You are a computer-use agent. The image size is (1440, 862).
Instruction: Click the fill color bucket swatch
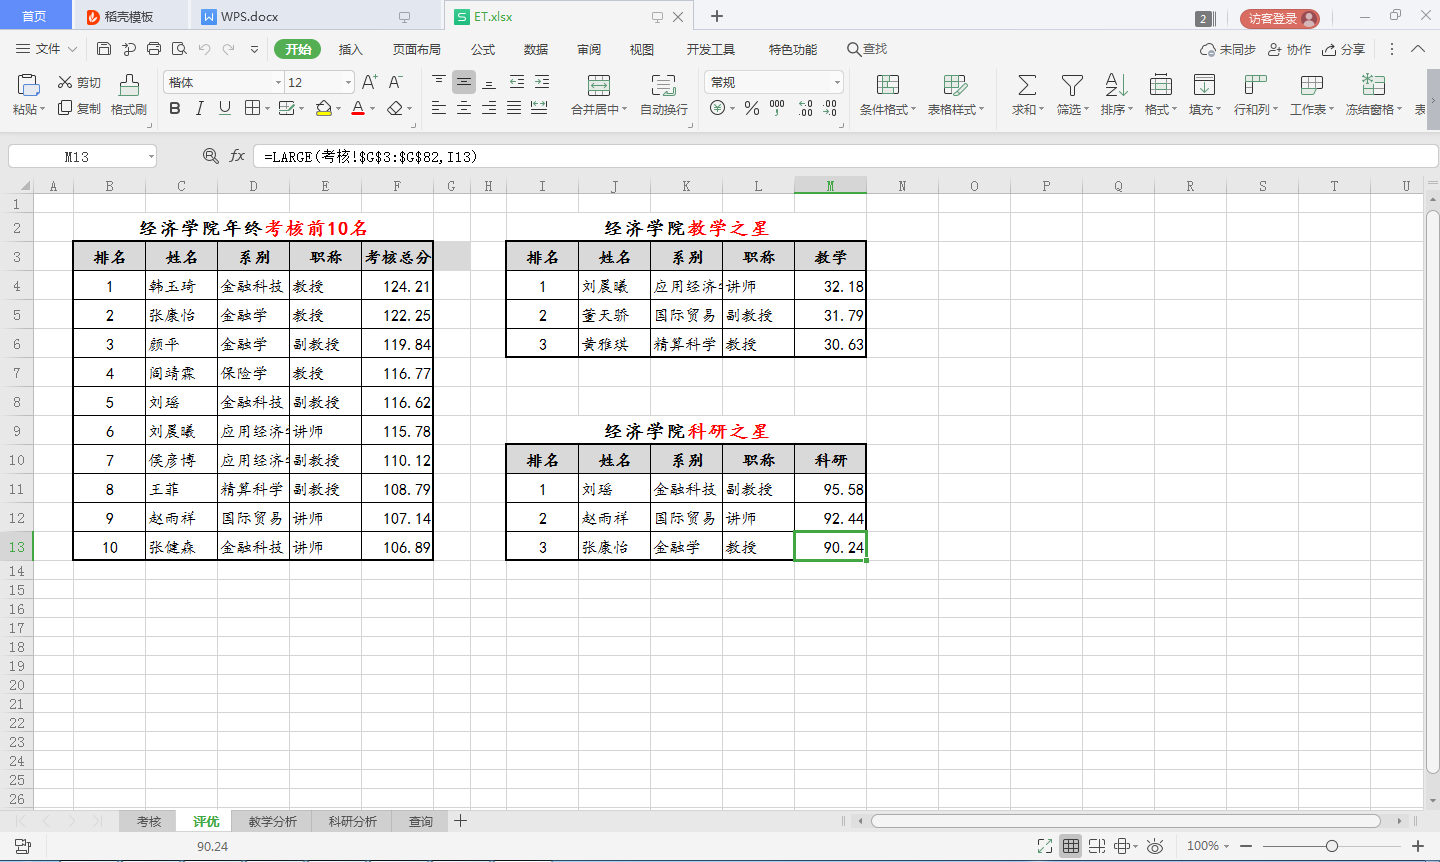pyautogui.click(x=323, y=108)
